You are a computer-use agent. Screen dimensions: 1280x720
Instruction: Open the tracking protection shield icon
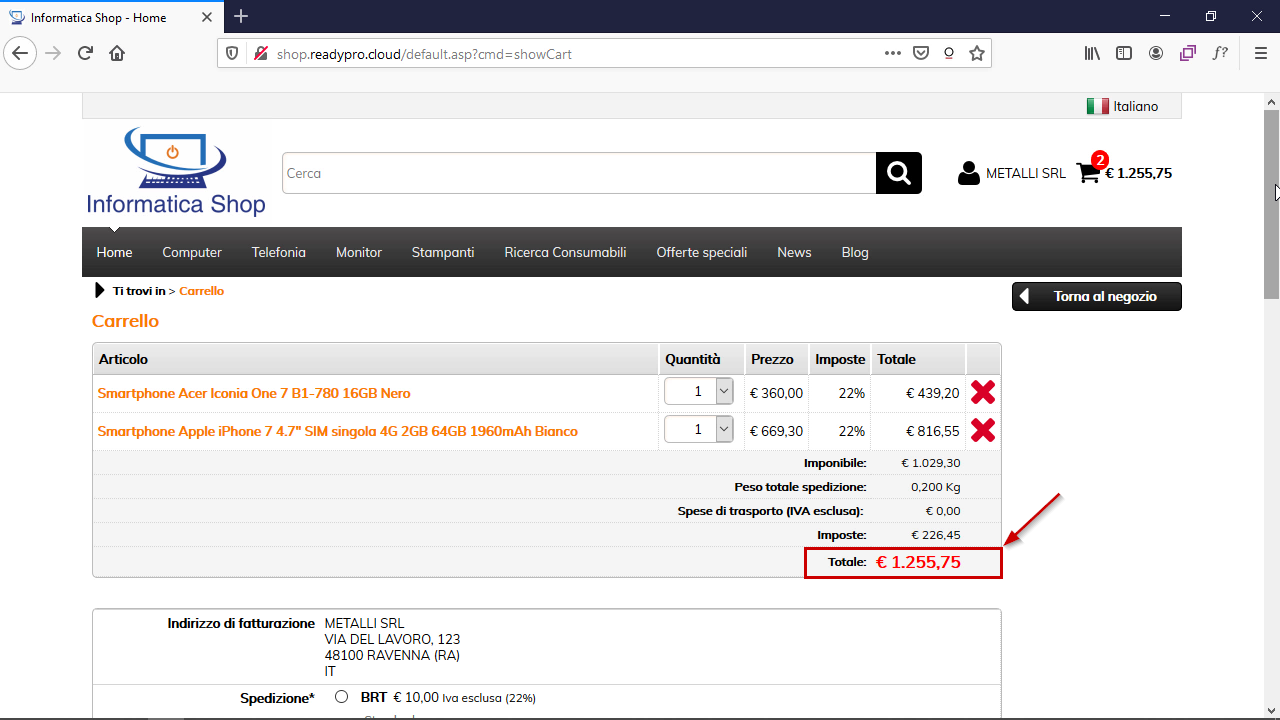(232, 53)
